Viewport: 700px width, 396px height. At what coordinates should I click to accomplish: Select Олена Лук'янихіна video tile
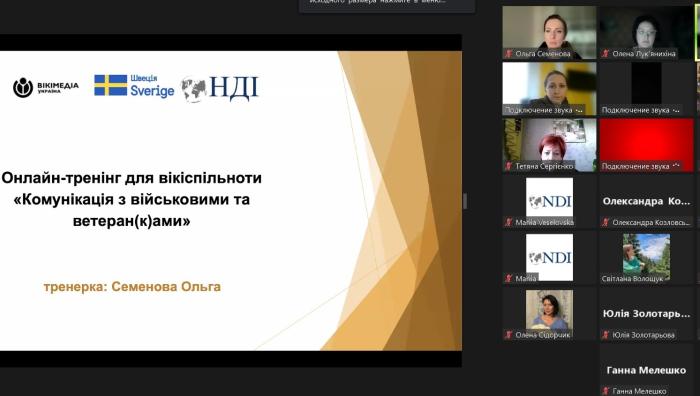646,32
